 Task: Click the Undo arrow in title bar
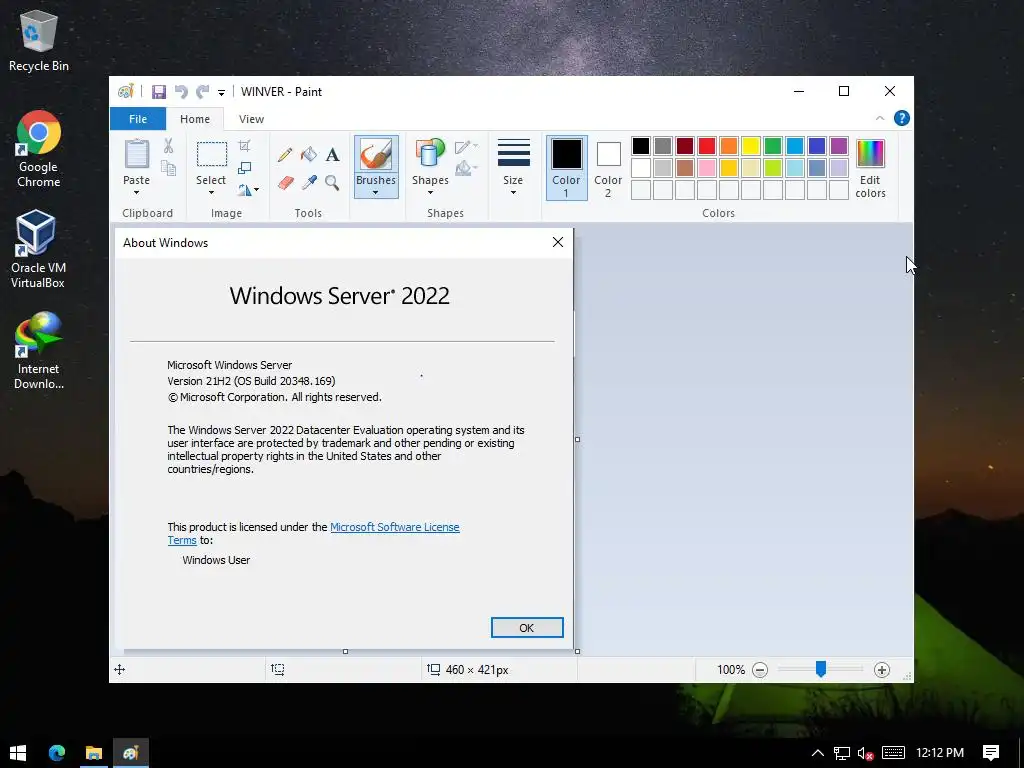[181, 92]
